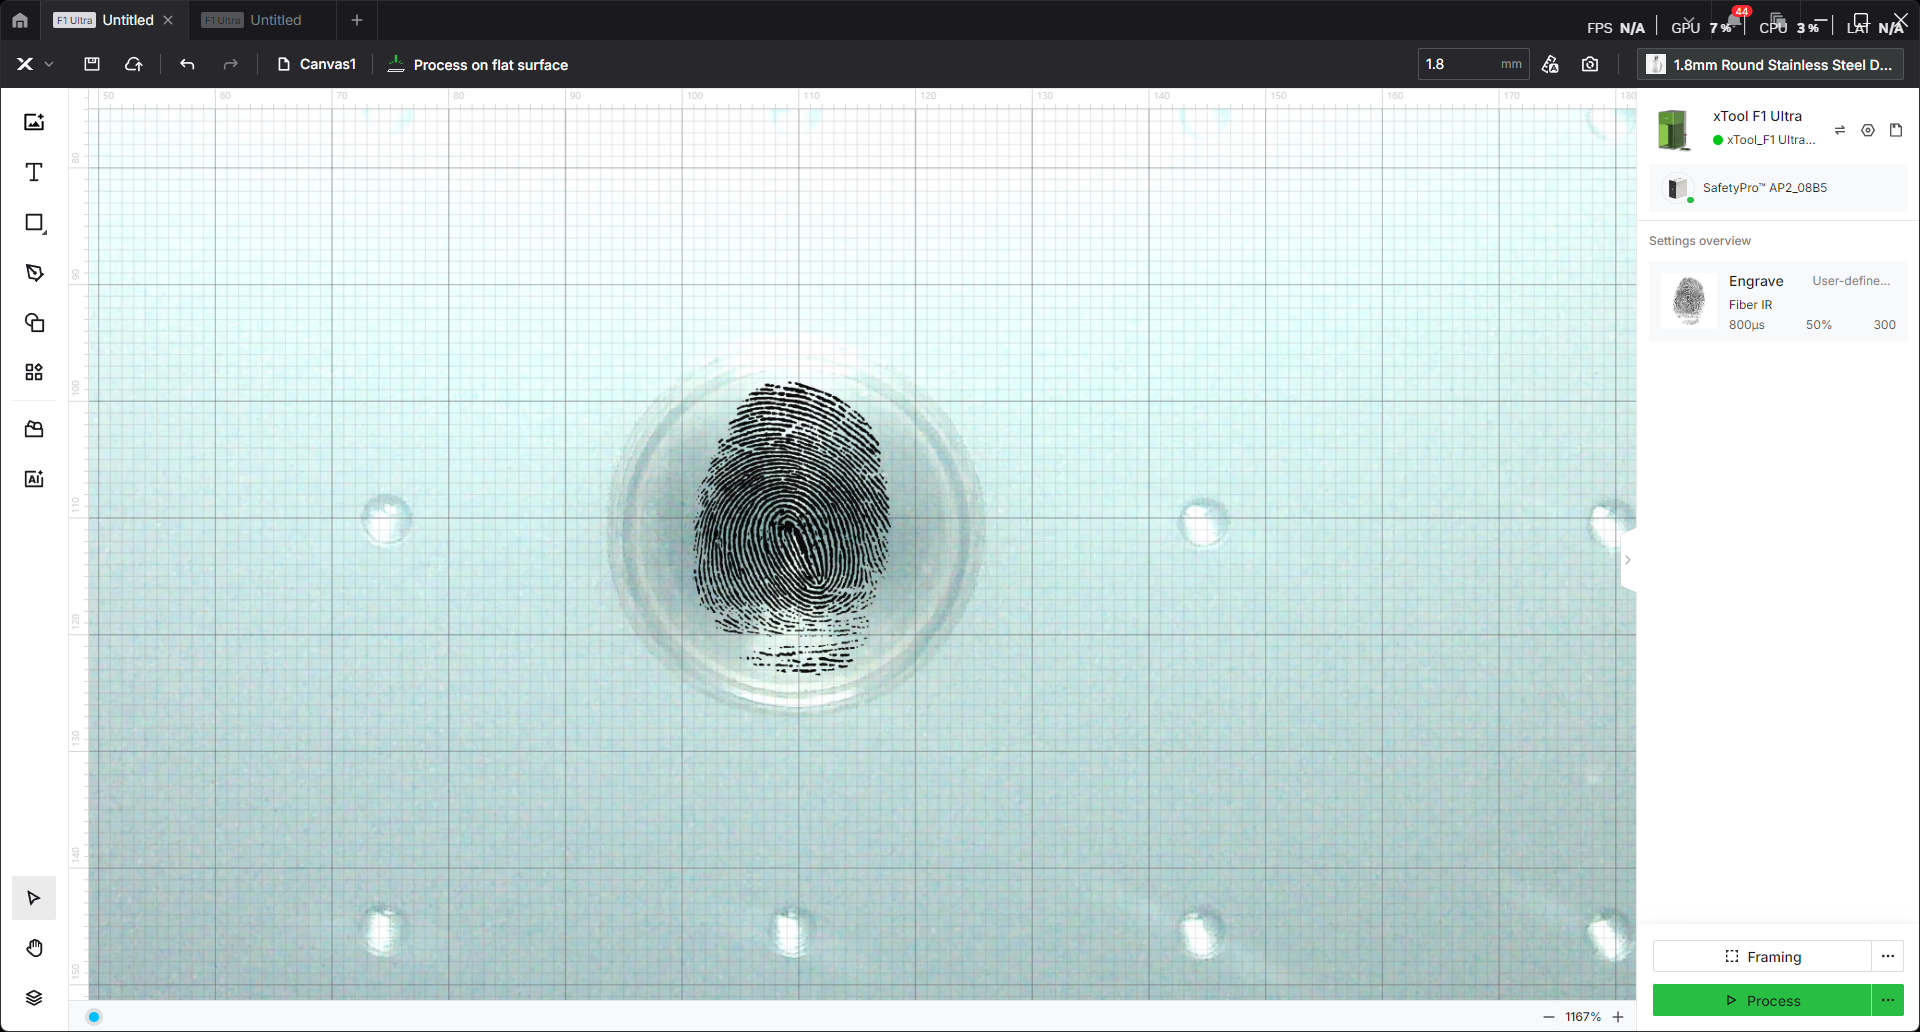The image size is (1920, 1032).
Task: Save project with the disk icon
Action: coord(92,64)
